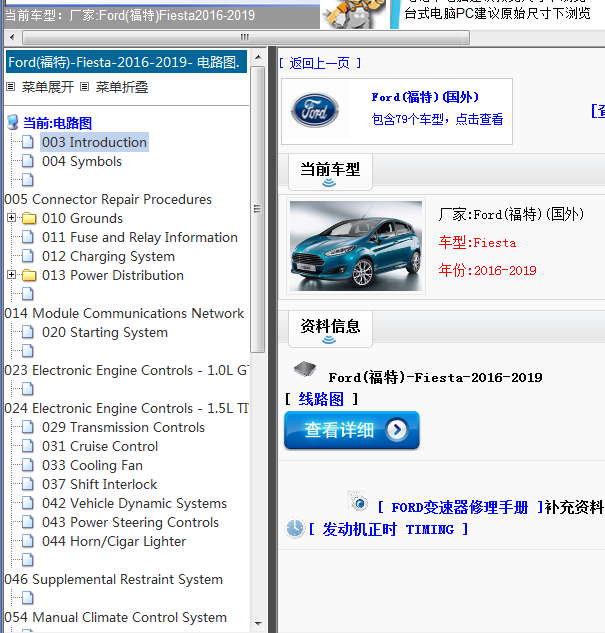The image size is (605, 633).
Task: Open the 发动机正时 TIMING link
Action: click(x=389, y=529)
